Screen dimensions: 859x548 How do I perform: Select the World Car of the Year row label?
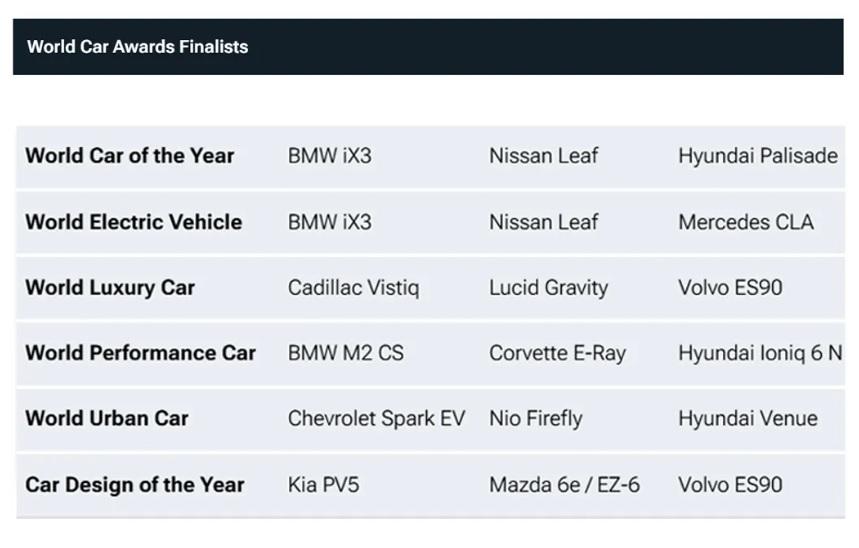130,156
